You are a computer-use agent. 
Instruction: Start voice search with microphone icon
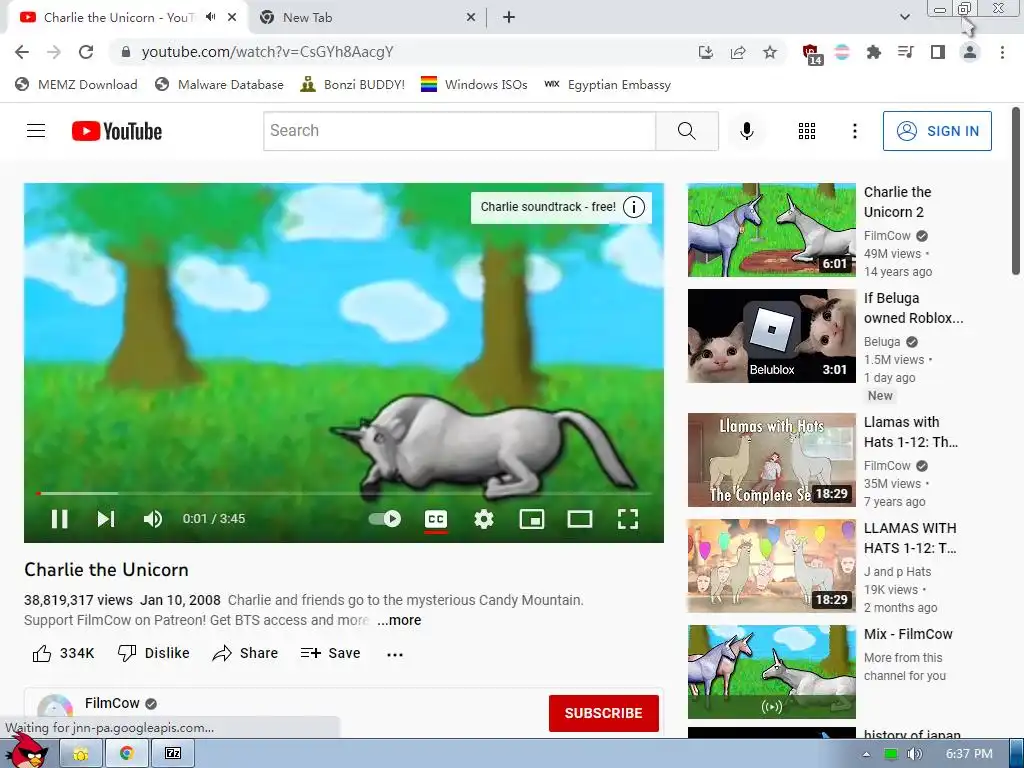click(x=746, y=131)
